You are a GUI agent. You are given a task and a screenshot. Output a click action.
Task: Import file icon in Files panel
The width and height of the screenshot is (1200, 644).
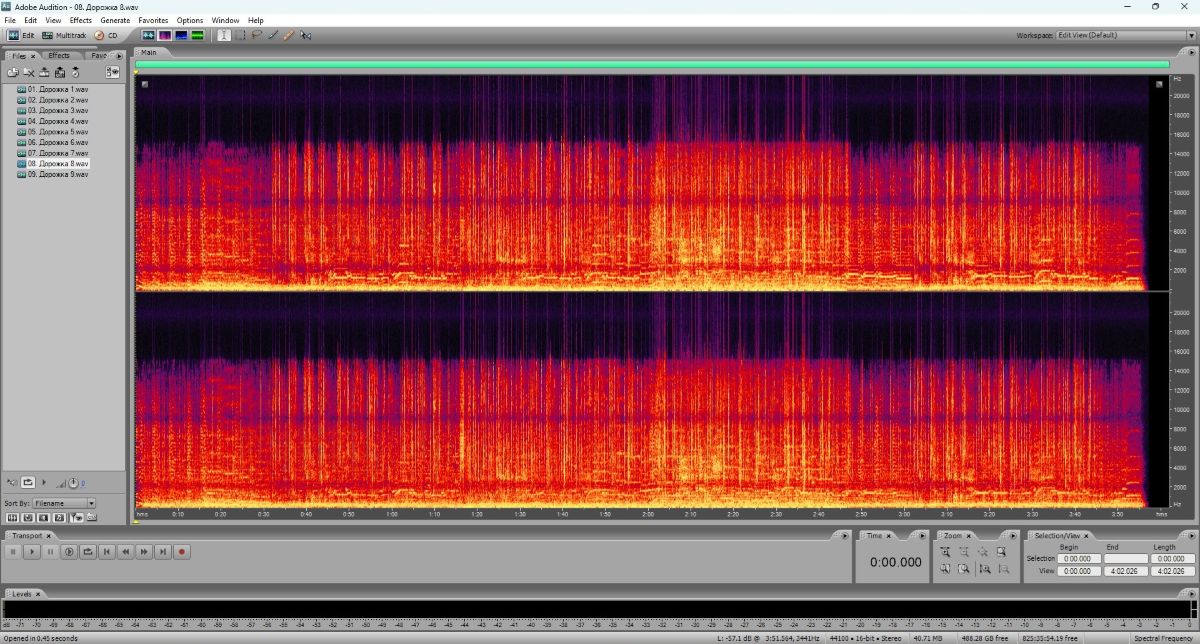(13, 72)
